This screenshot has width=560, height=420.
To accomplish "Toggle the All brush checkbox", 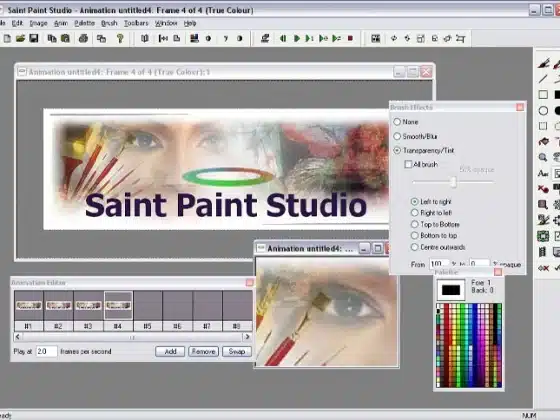I will (x=408, y=164).
